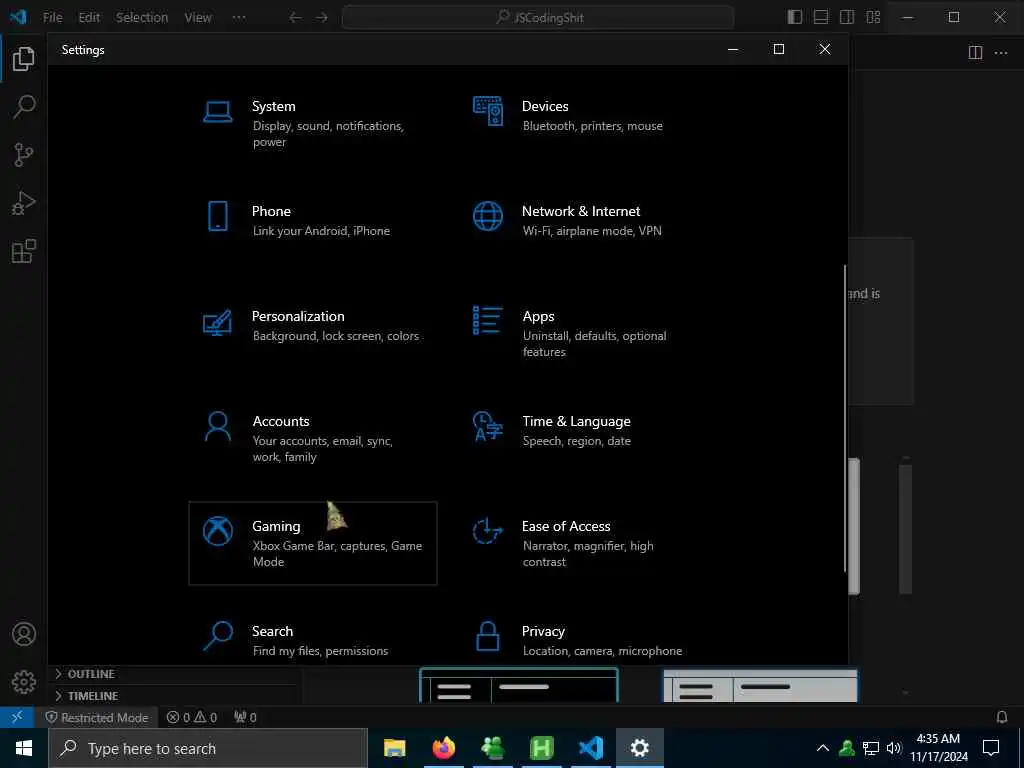
Task: Open Network & Internet settings
Action: (583, 228)
